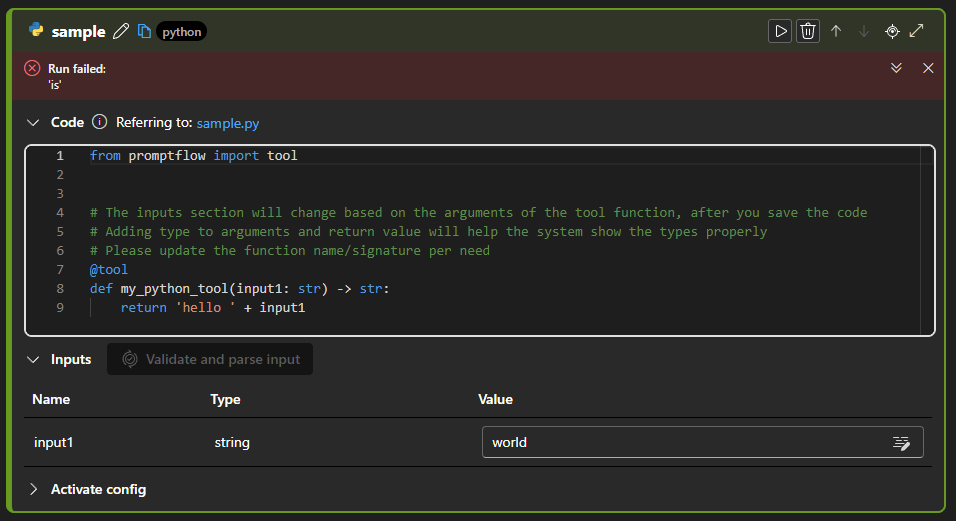The width and height of the screenshot is (956, 521).
Task: Rename node using the pencil icon
Action: (x=121, y=31)
